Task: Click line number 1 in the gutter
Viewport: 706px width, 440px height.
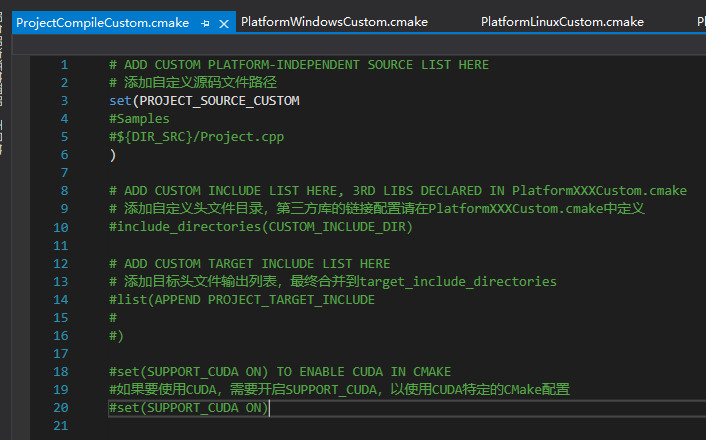Action: tap(64, 65)
